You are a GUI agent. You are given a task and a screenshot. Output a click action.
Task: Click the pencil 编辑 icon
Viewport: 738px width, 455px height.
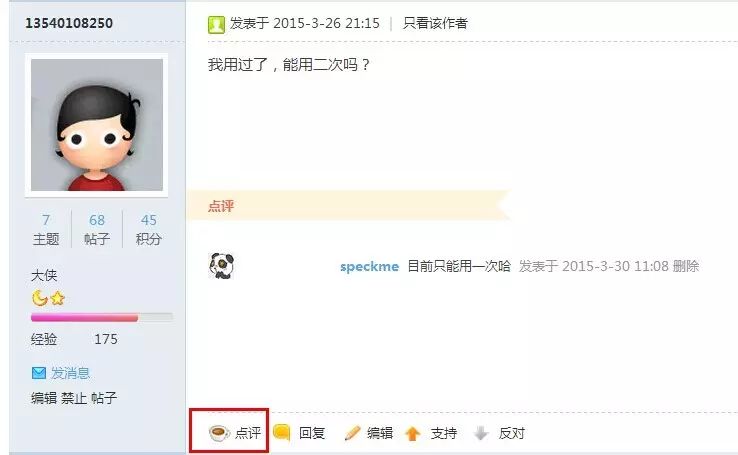tap(352, 433)
